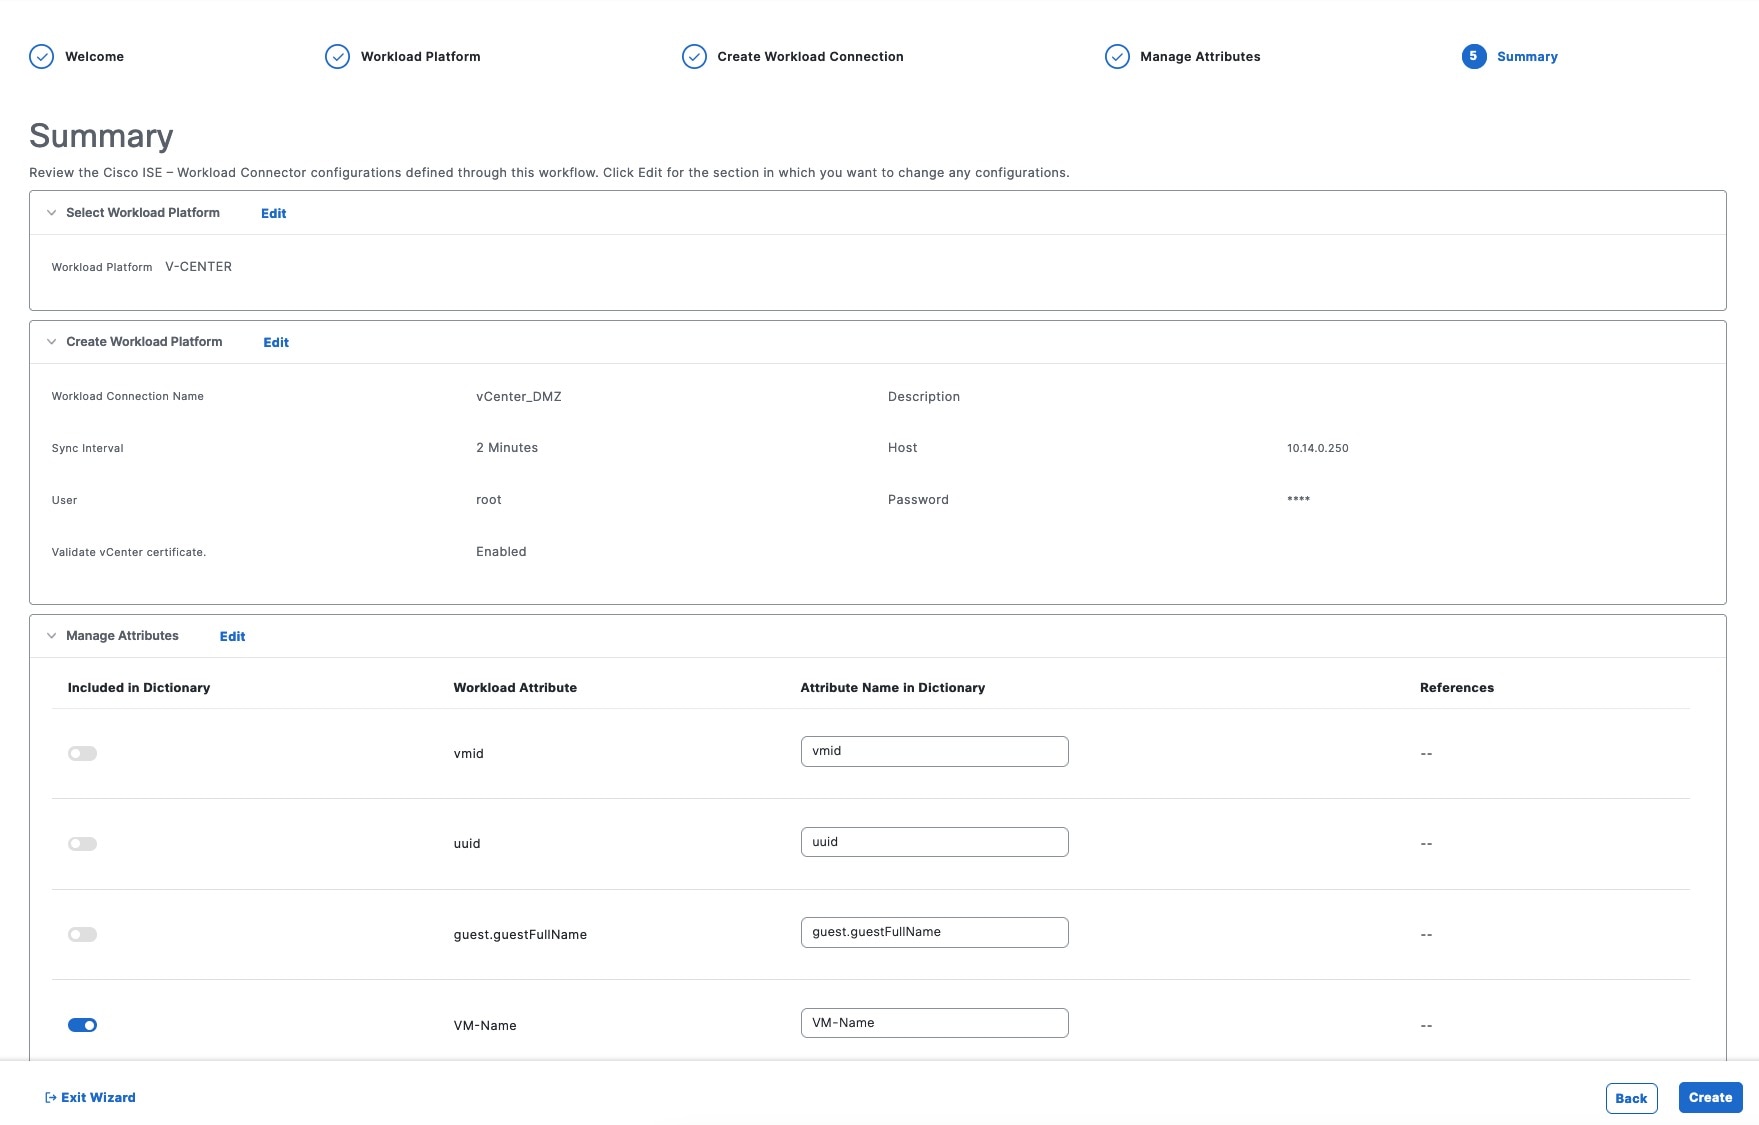Turn on the guest.guestFullName dictionary switch
1759x1125 pixels.
(83, 934)
